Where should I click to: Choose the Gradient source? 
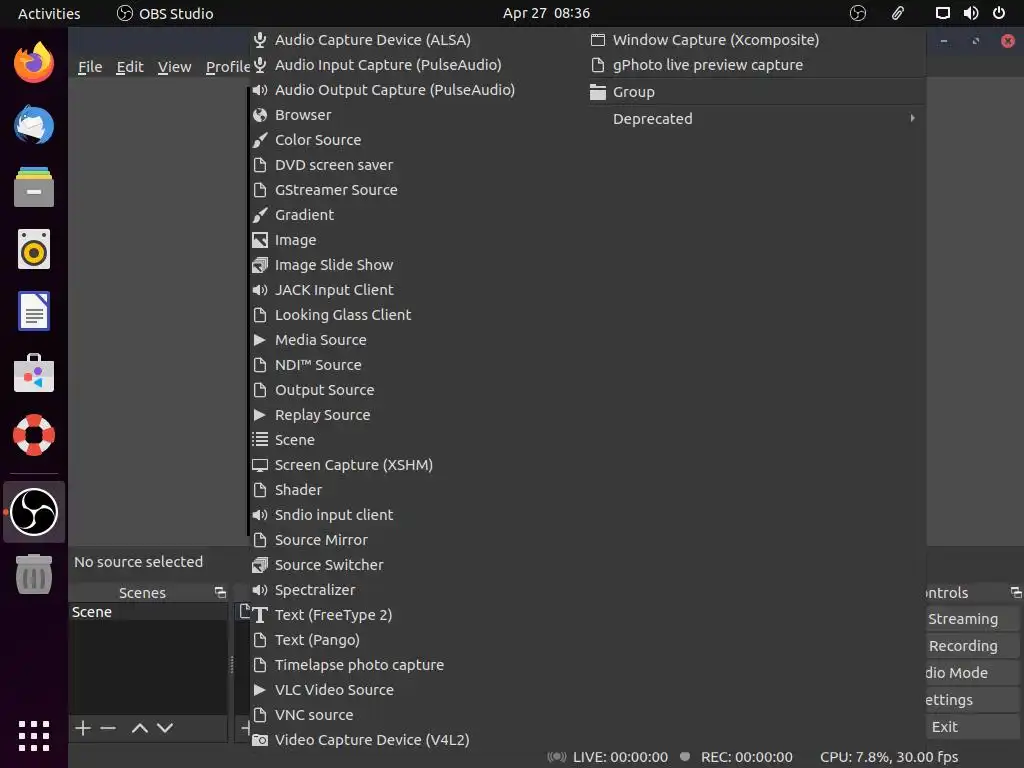click(x=418, y=215)
